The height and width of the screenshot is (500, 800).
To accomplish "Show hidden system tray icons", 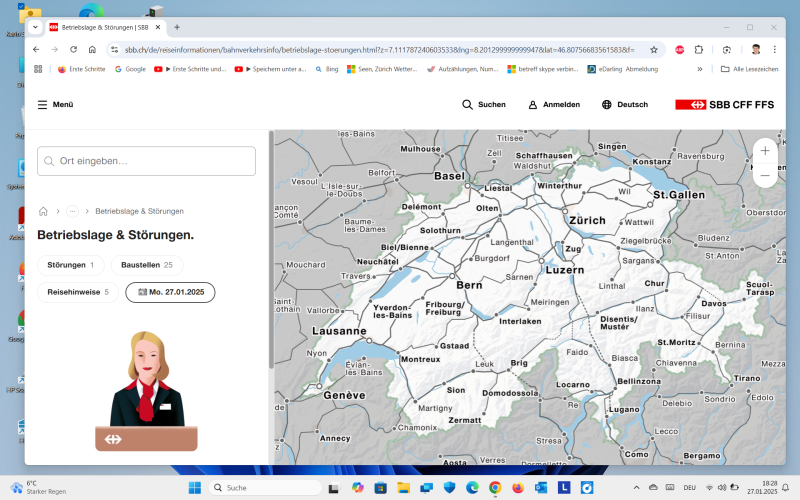I will [x=636, y=488].
